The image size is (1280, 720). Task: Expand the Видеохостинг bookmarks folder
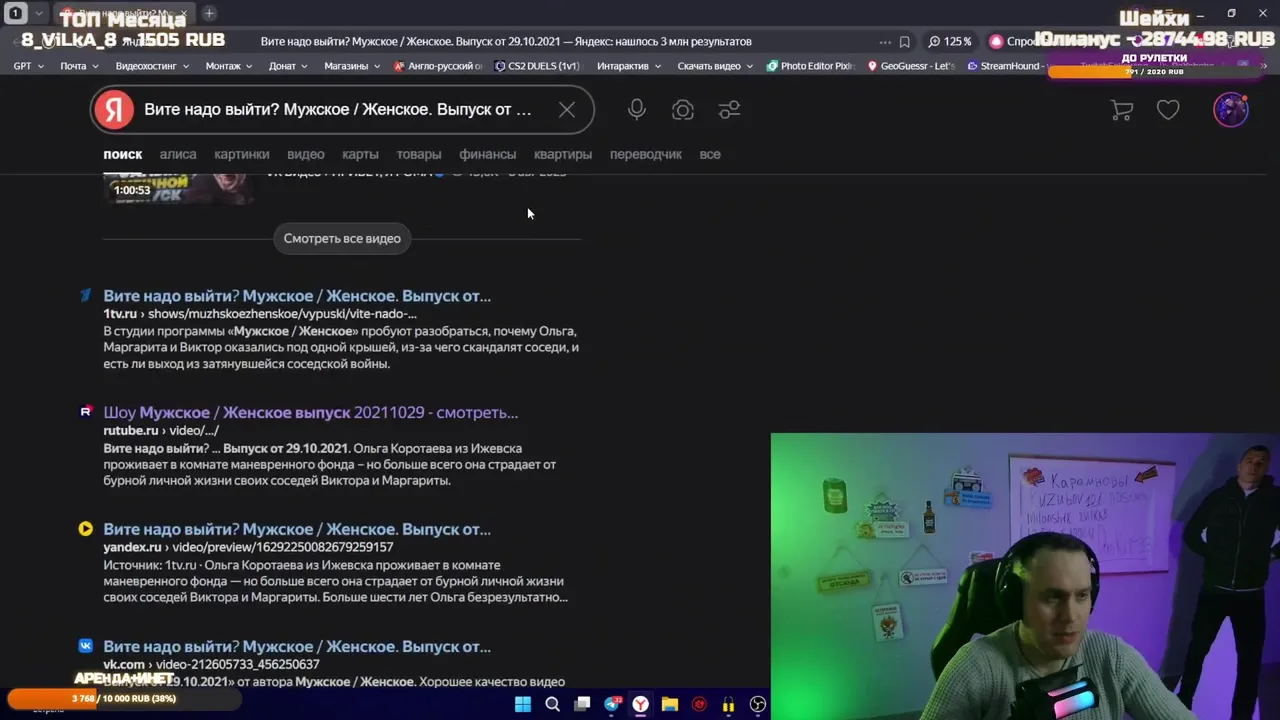click(x=152, y=66)
